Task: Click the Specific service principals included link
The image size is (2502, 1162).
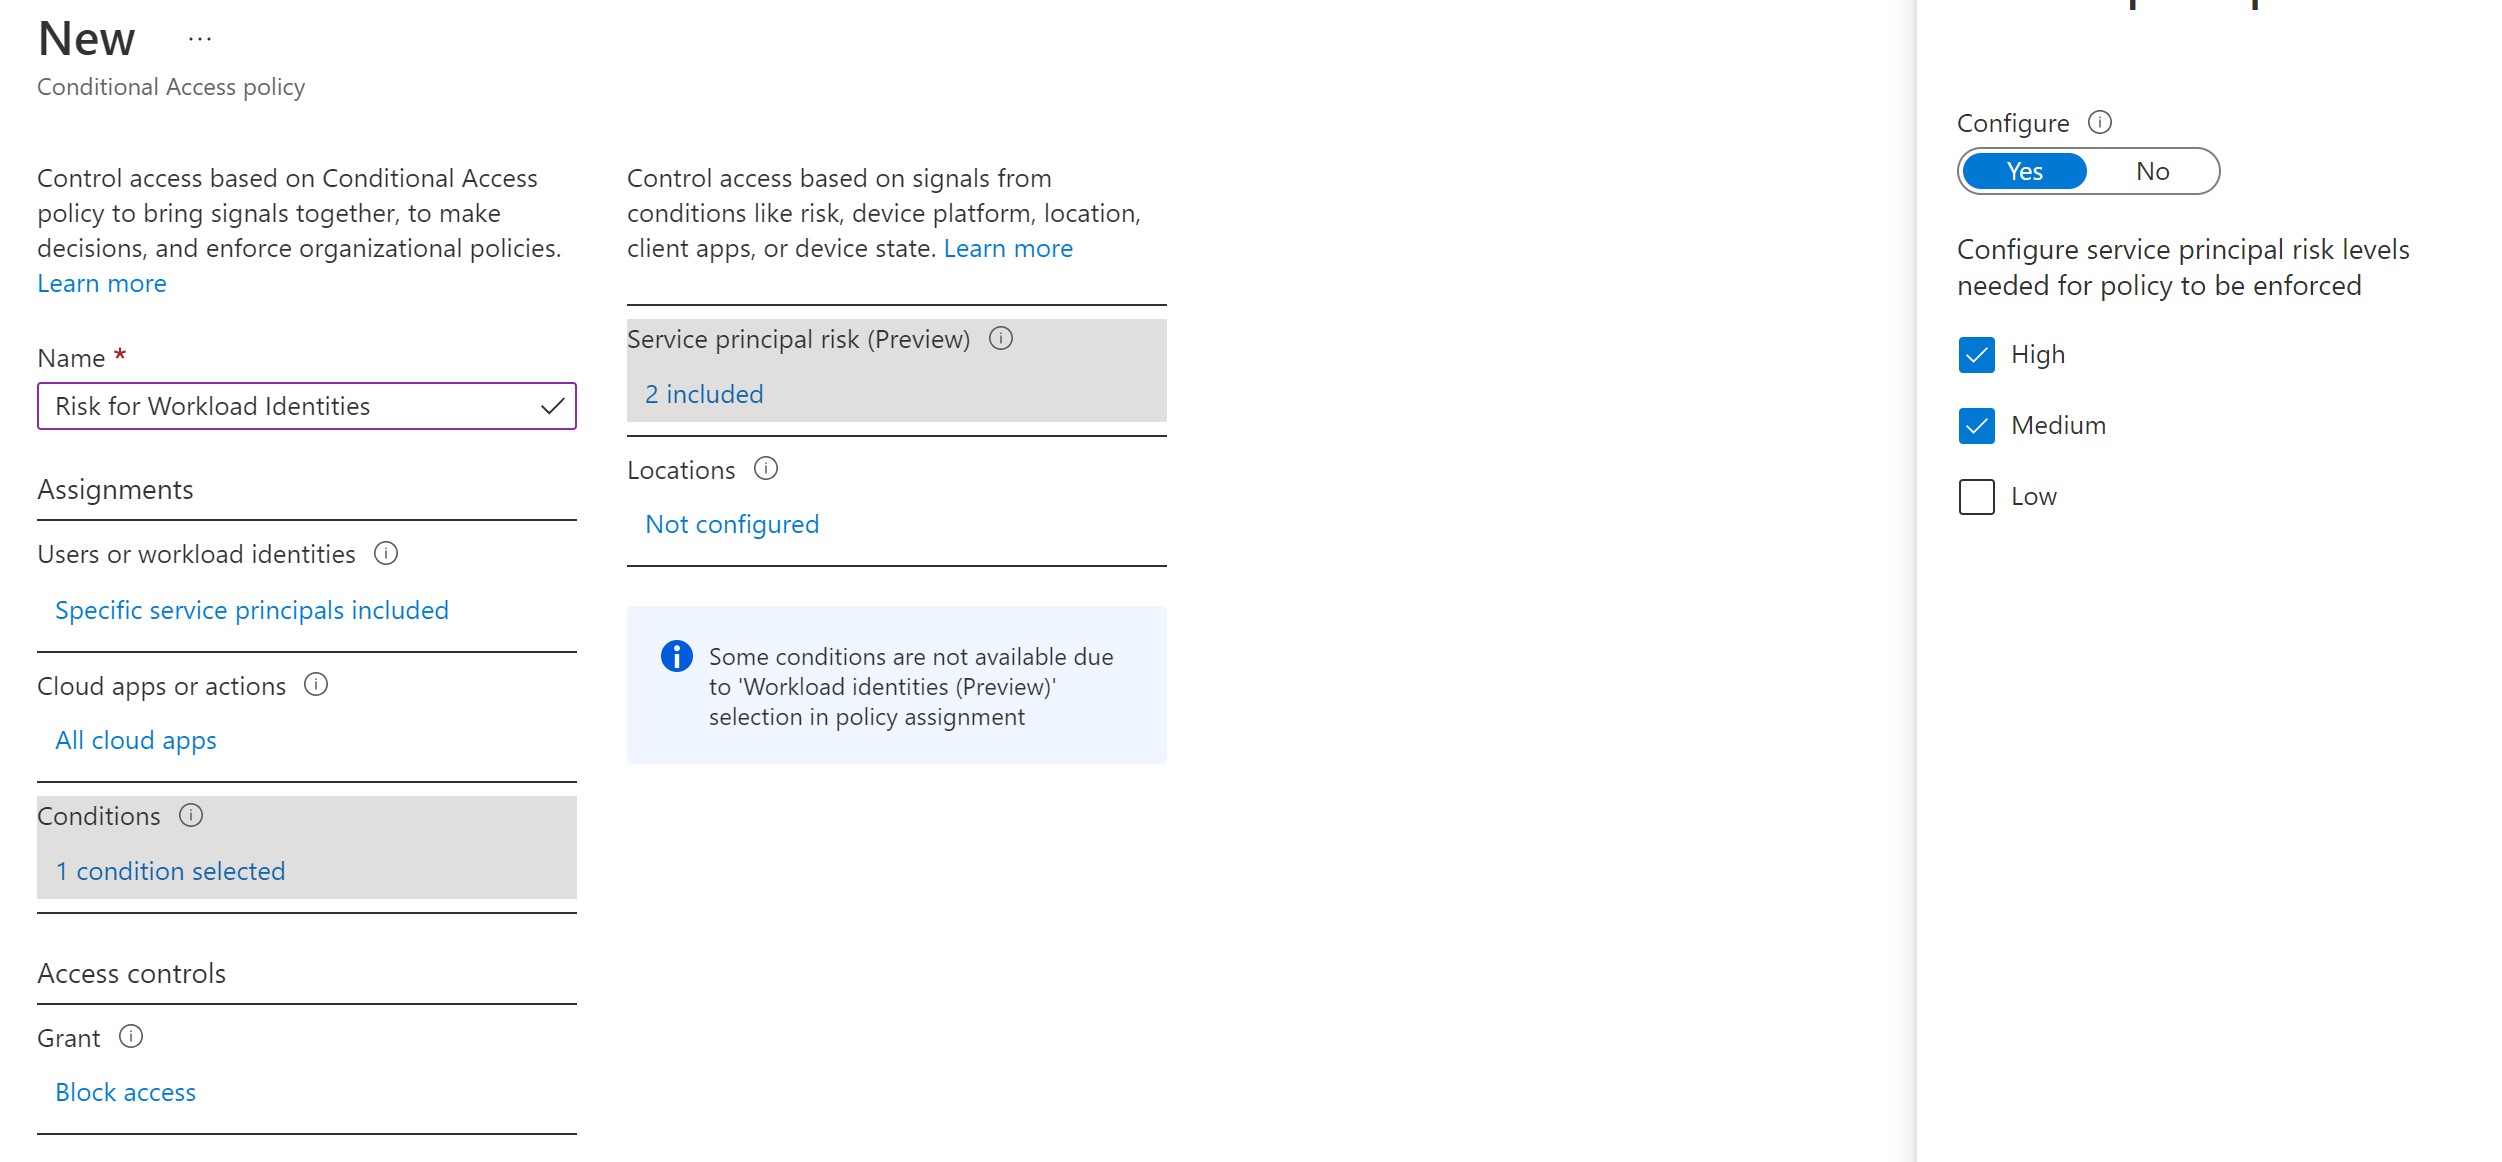Action: 251,608
